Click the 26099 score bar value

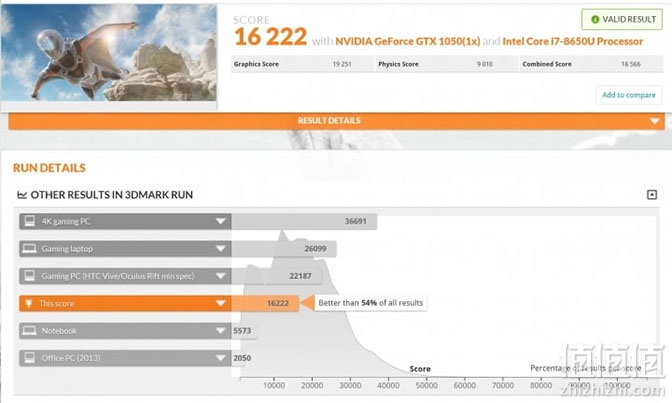pyautogui.click(x=315, y=249)
